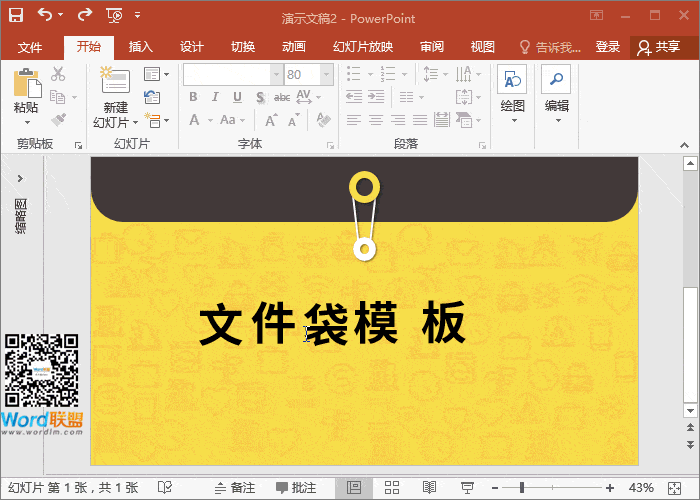This screenshot has width=700, height=500.
Task: Switch to the Animations (动画) tab
Action: click(293, 47)
